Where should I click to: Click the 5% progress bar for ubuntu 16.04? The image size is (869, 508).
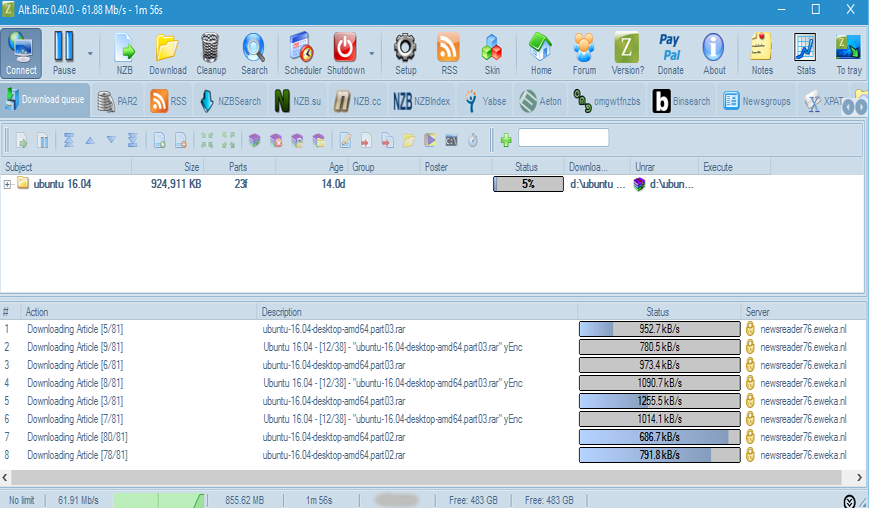point(528,184)
